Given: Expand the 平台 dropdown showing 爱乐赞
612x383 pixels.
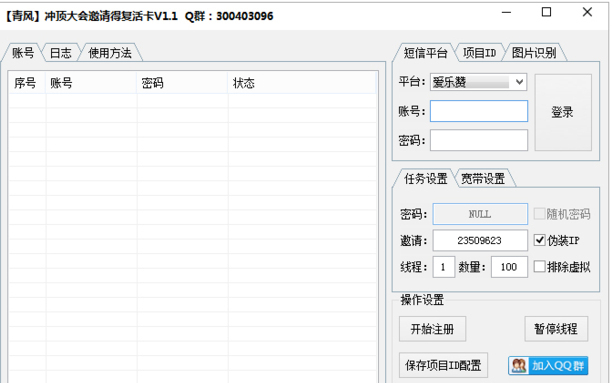Looking at the screenshot, I should pos(479,82).
